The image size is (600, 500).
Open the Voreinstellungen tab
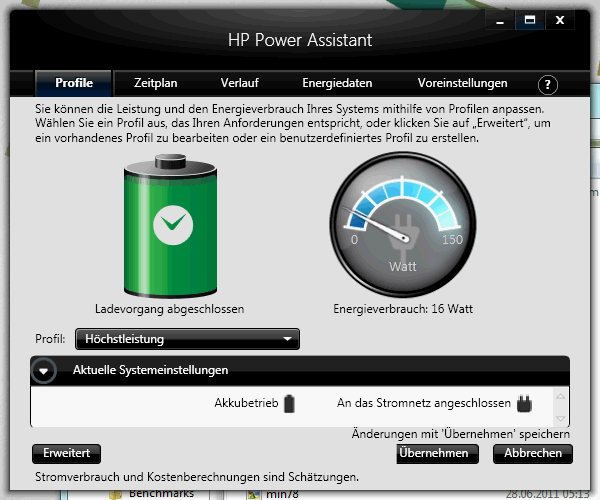pyautogui.click(x=463, y=83)
